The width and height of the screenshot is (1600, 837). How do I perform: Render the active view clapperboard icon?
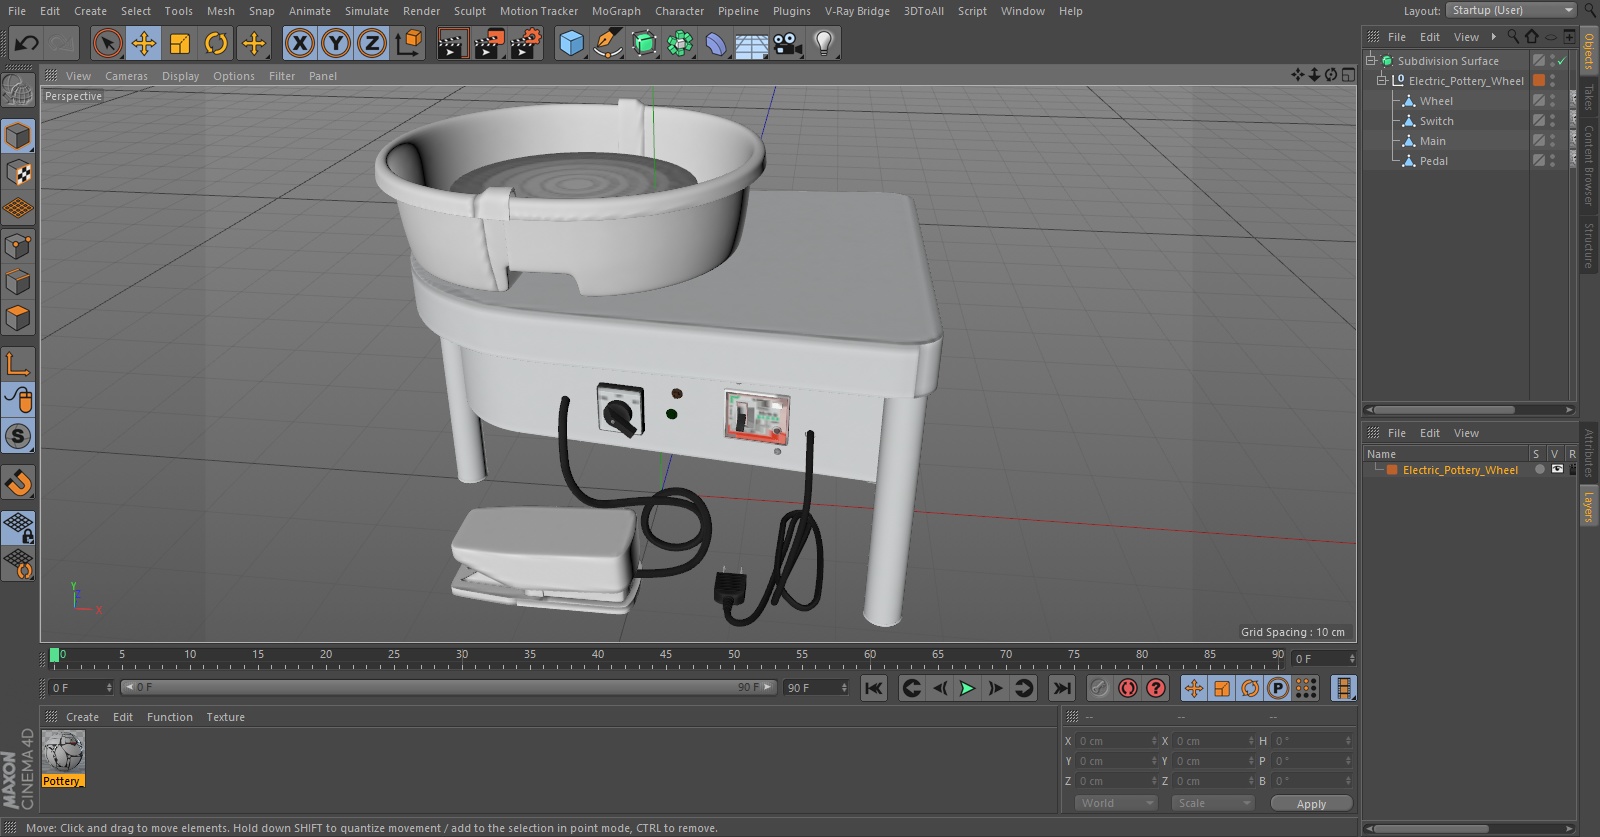pos(452,43)
